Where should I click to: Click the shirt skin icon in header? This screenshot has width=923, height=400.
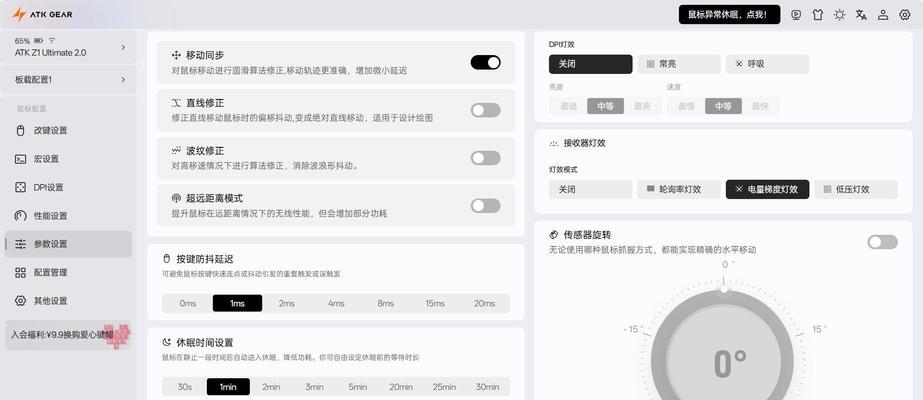click(818, 15)
